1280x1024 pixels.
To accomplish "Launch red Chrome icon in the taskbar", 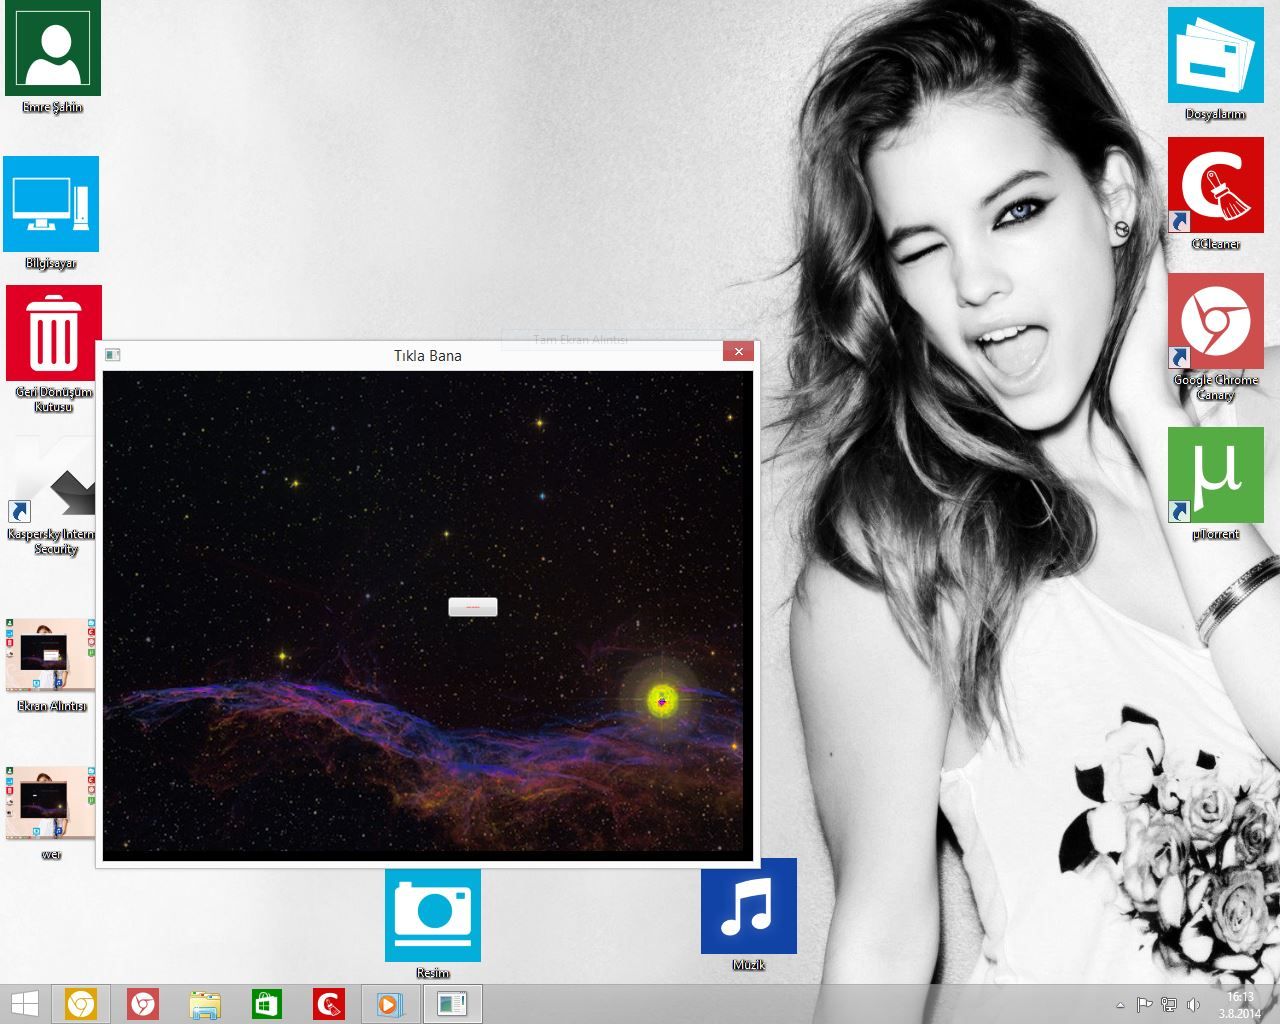I will 143,1004.
